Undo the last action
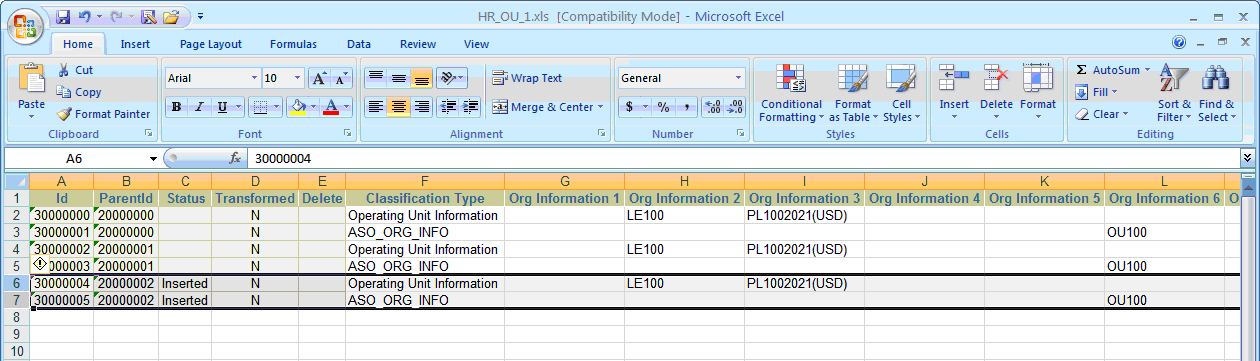1260x361 pixels. click(x=85, y=17)
